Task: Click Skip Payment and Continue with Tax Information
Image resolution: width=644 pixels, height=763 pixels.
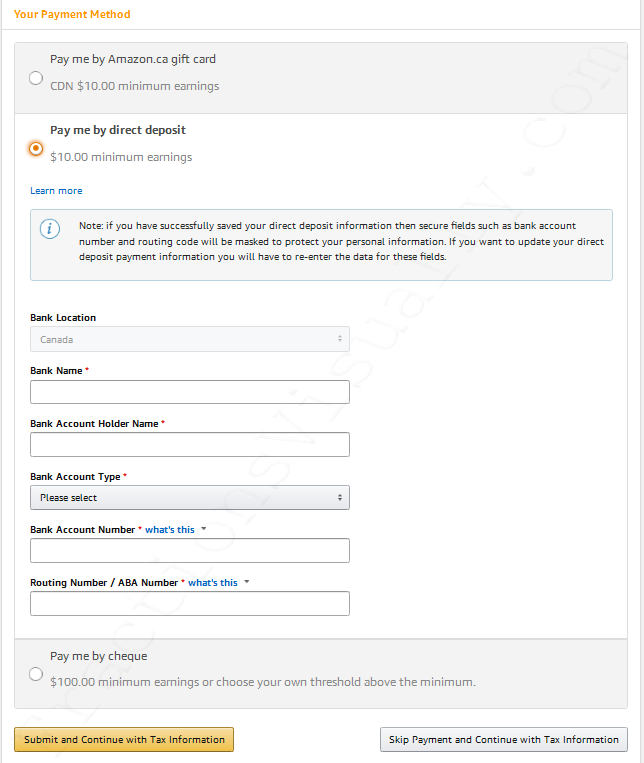Action: pyautogui.click(x=504, y=740)
